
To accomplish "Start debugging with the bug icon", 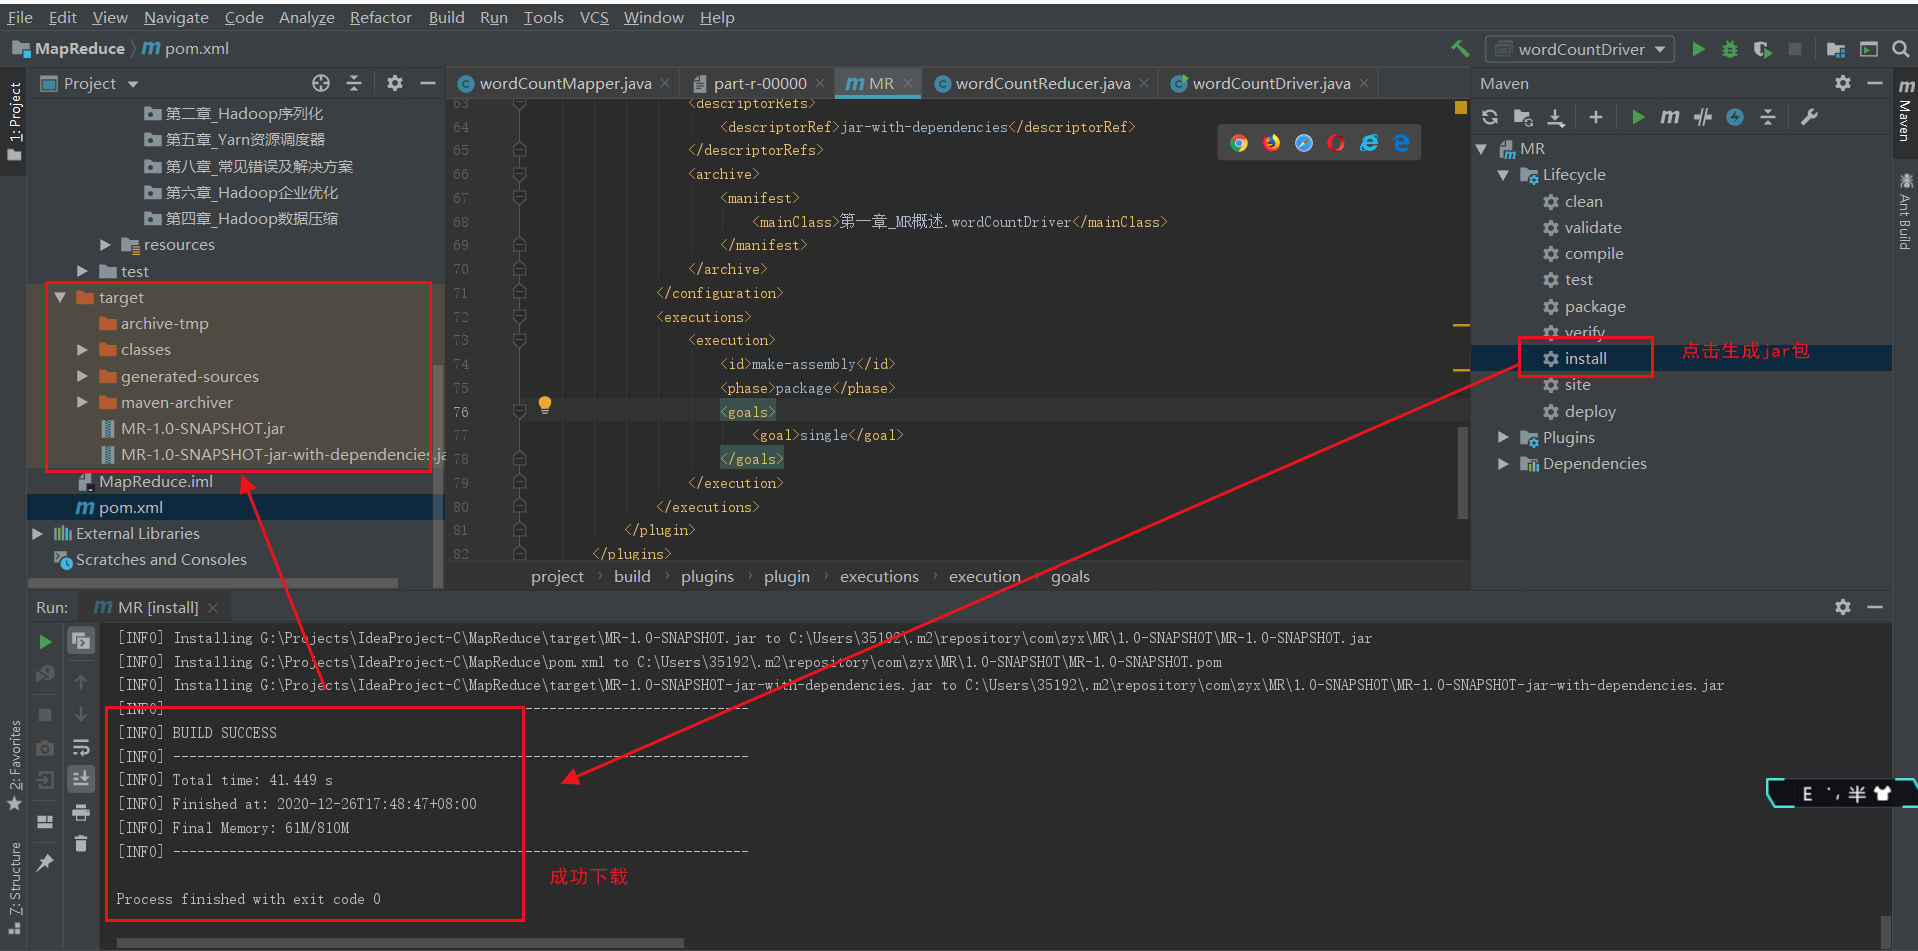I will point(1730,49).
